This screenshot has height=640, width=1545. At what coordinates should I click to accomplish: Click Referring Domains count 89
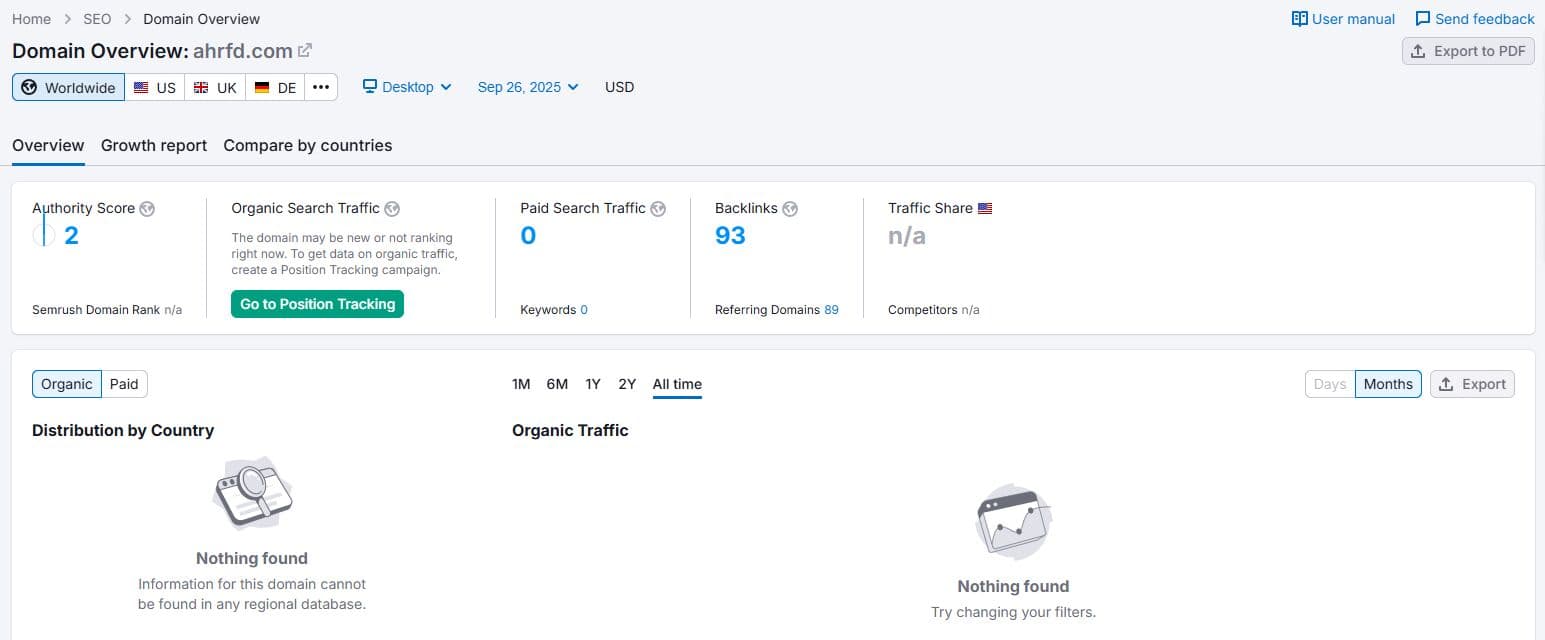coord(831,310)
